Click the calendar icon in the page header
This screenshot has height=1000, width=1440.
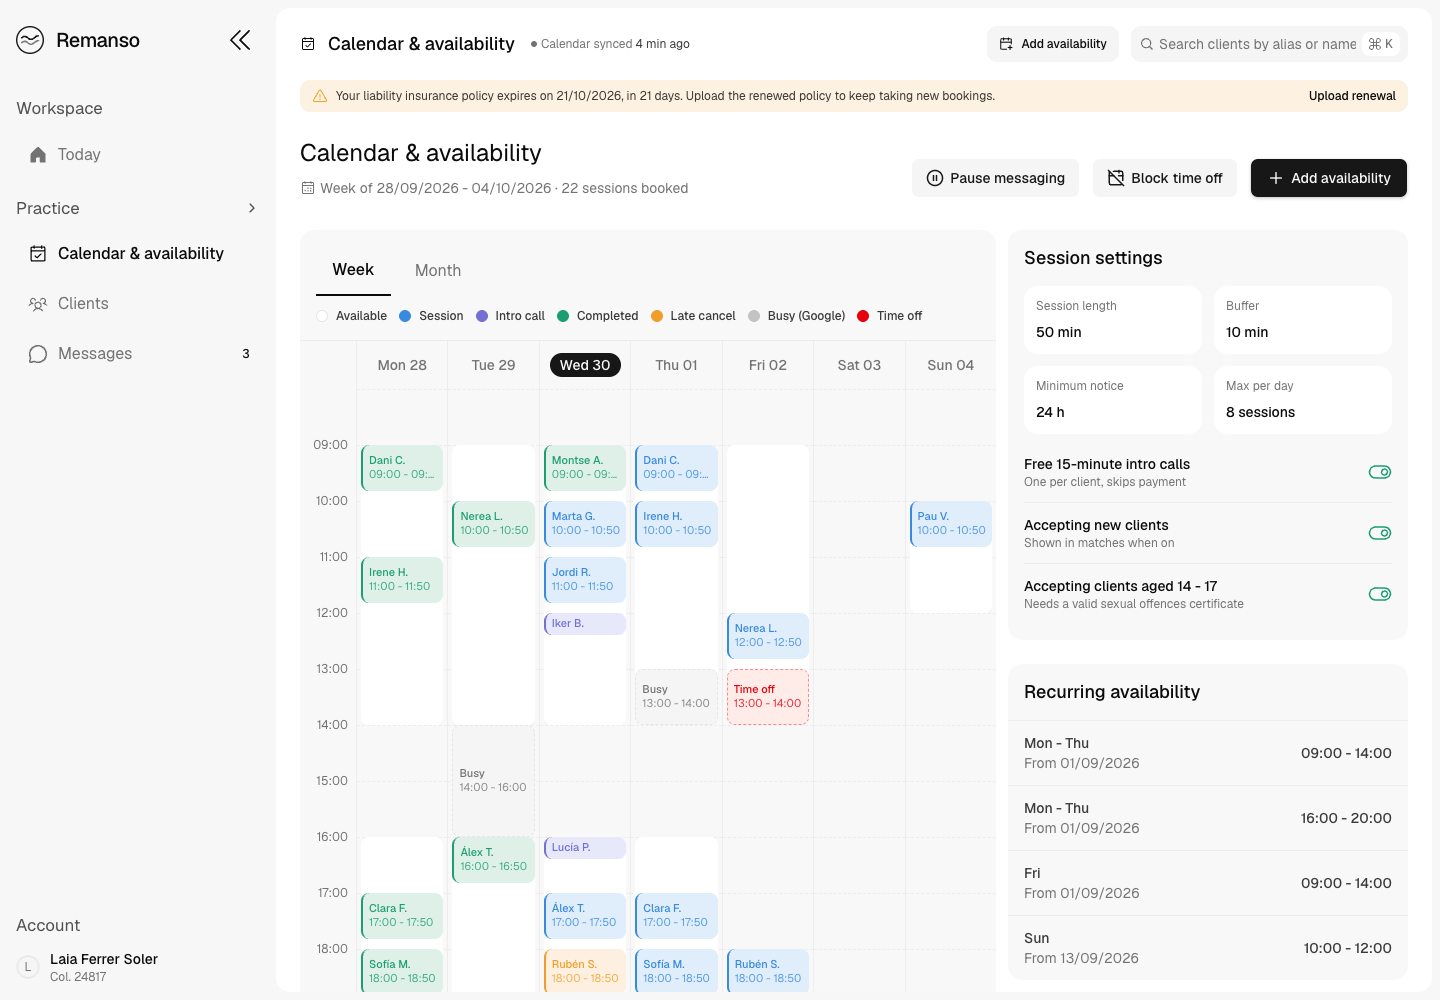(x=308, y=44)
